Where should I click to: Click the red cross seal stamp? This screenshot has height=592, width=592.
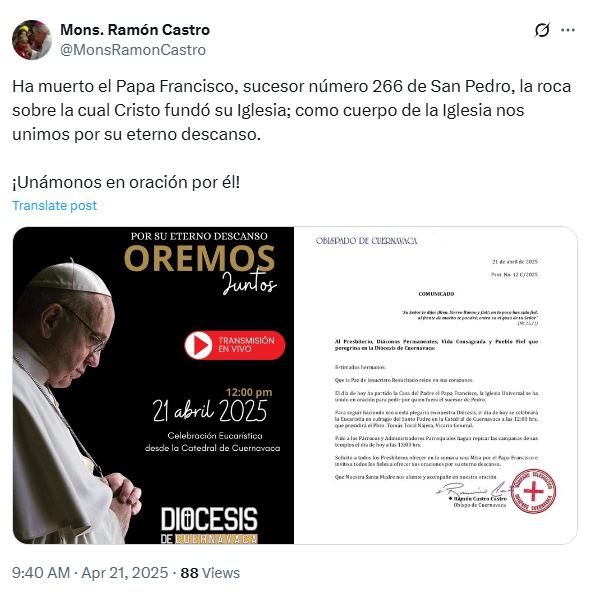click(533, 491)
